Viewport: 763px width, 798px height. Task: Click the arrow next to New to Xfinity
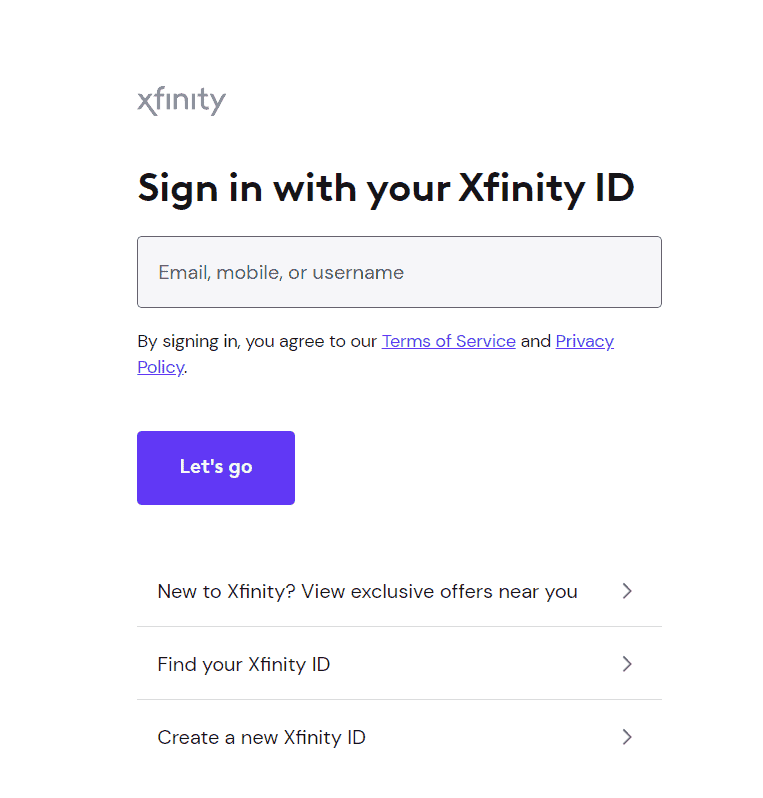627,591
